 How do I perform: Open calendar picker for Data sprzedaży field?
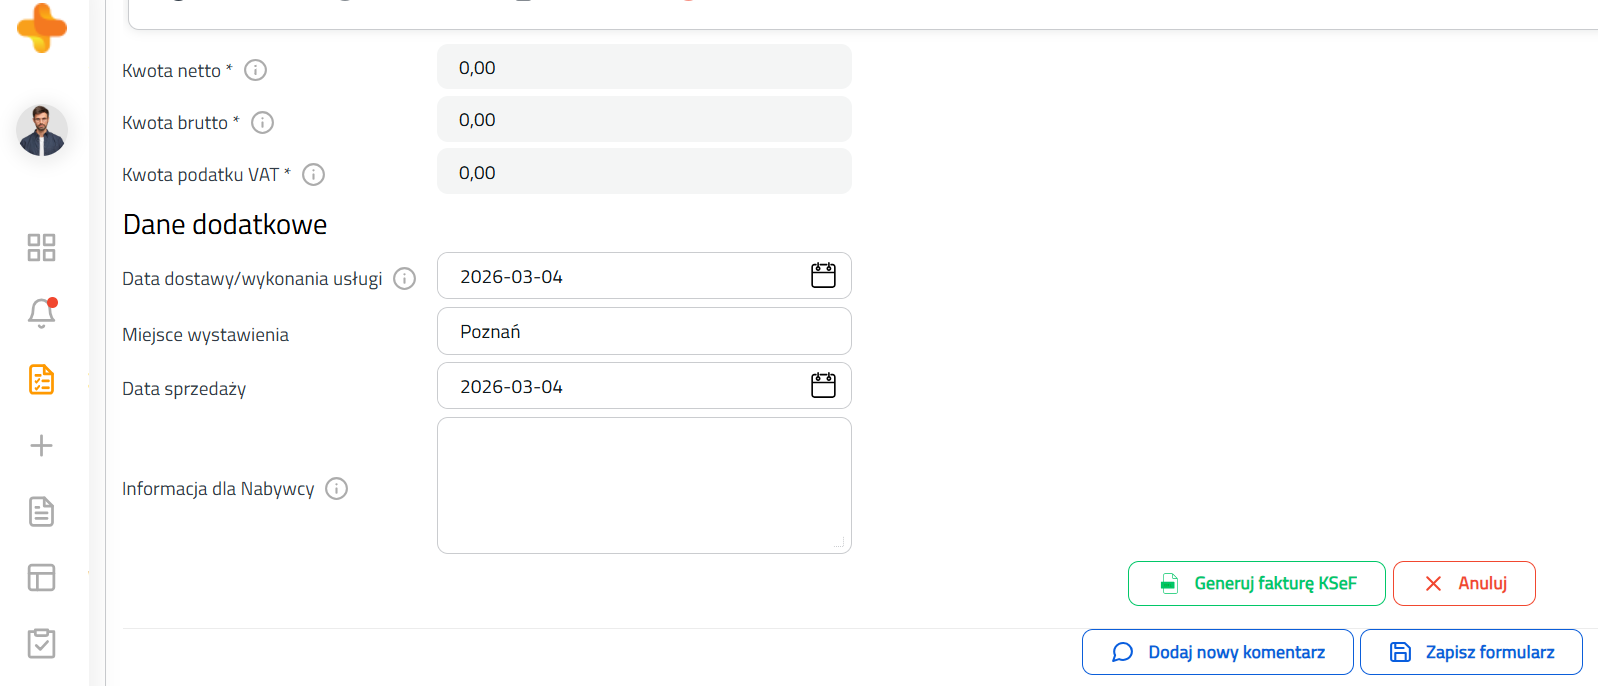pos(823,386)
